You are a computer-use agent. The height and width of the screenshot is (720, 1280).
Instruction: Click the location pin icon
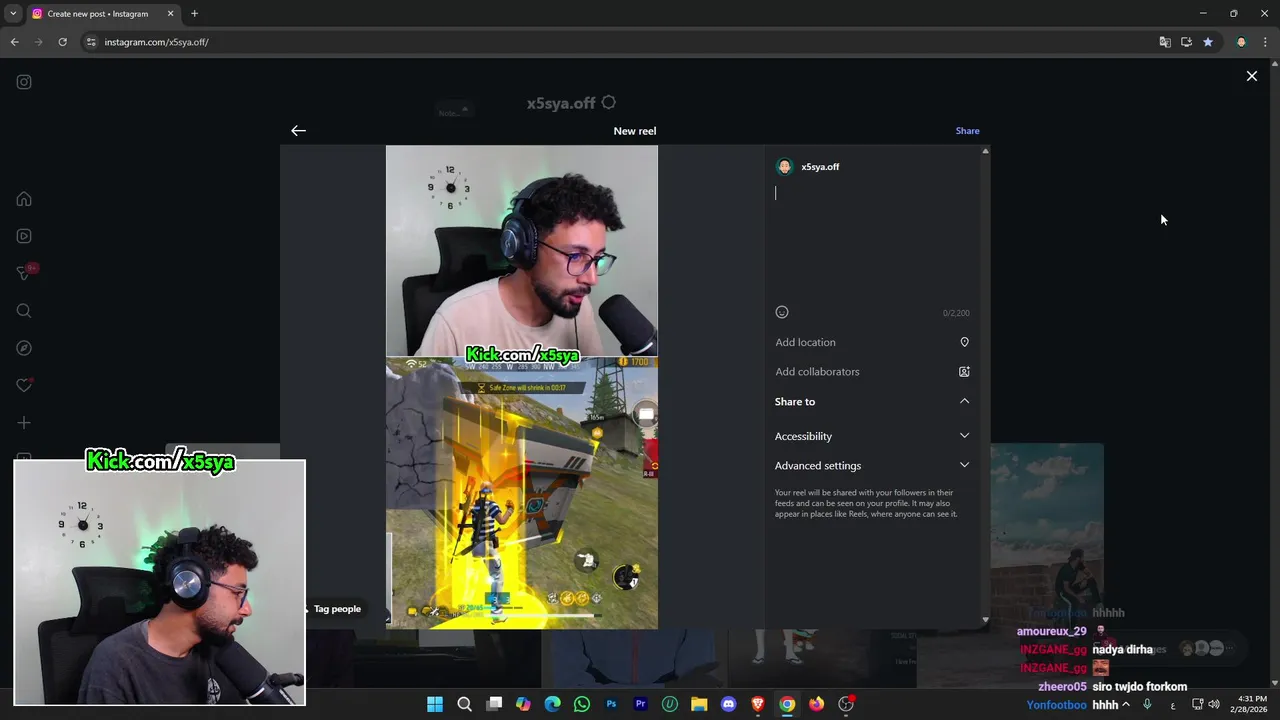[x=964, y=342]
